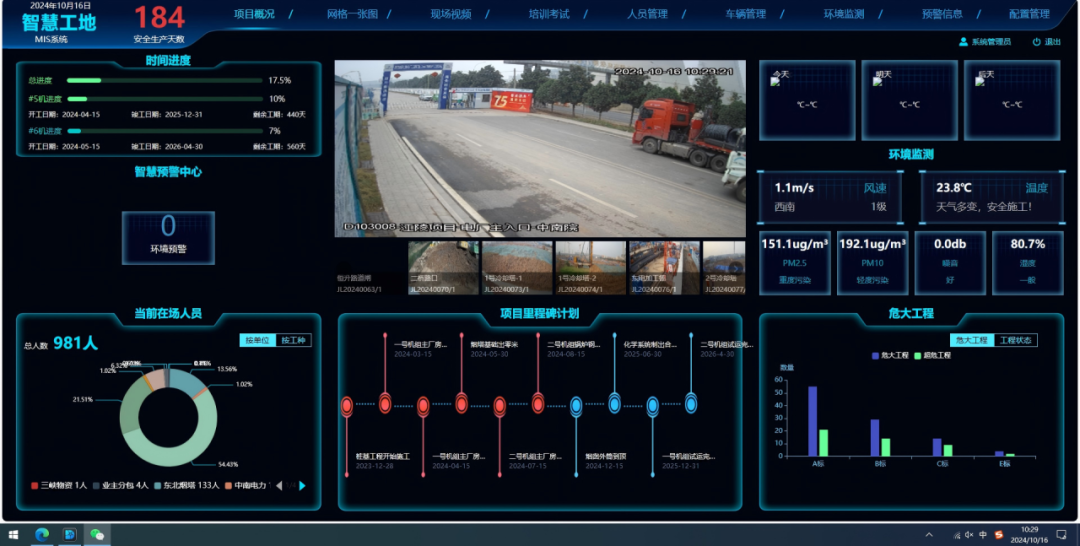1080x546 pixels.
Task: Switch personnel chart to 按工种 view
Action: (x=292, y=341)
